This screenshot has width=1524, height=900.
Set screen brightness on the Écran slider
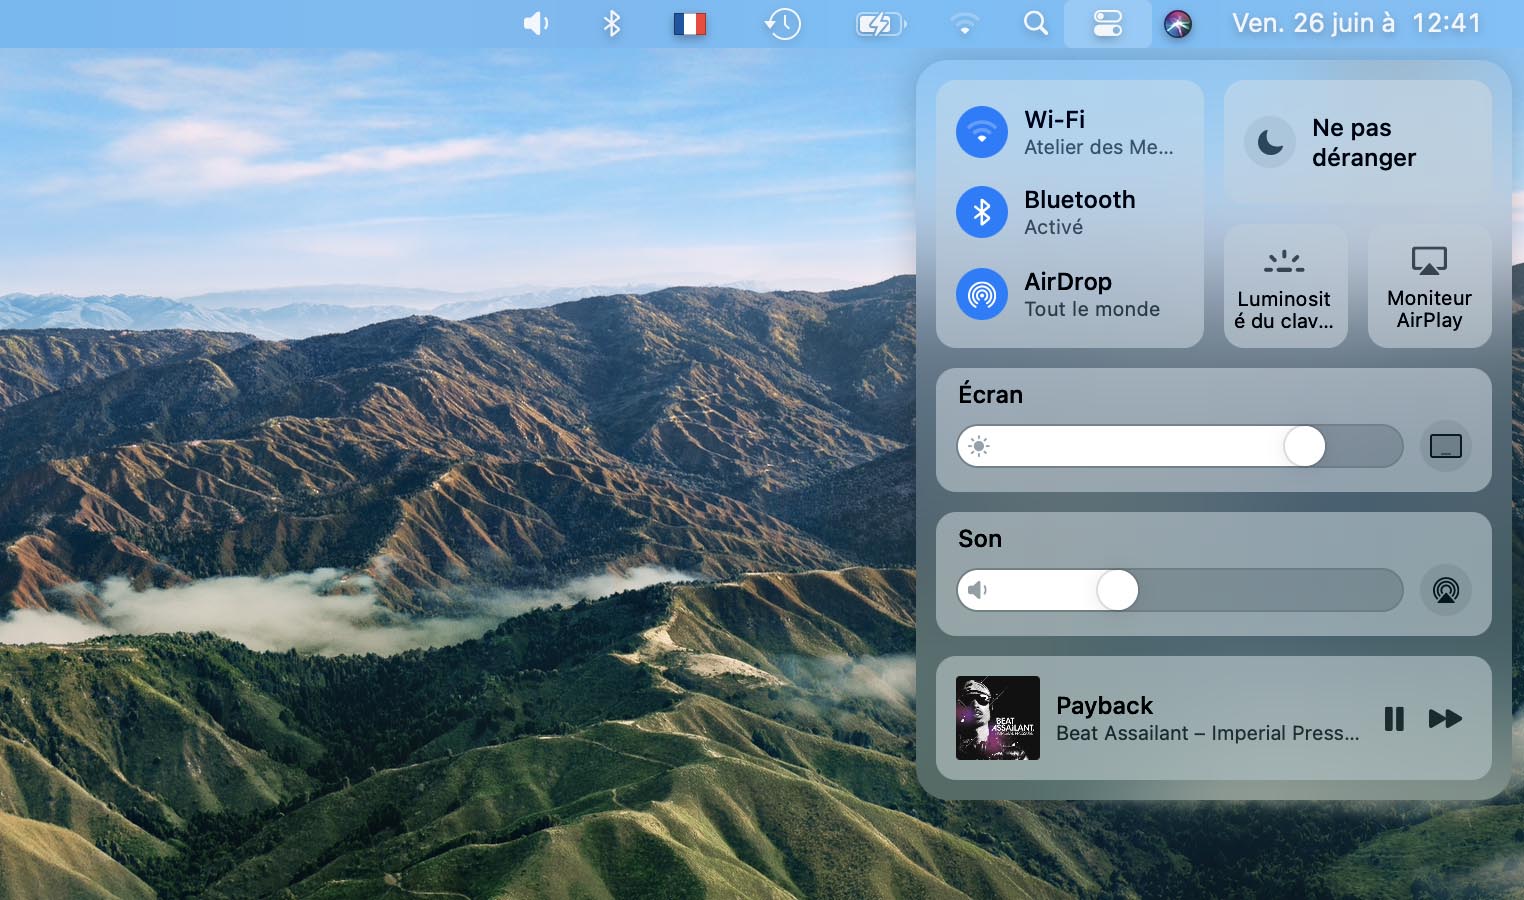(x=1180, y=446)
